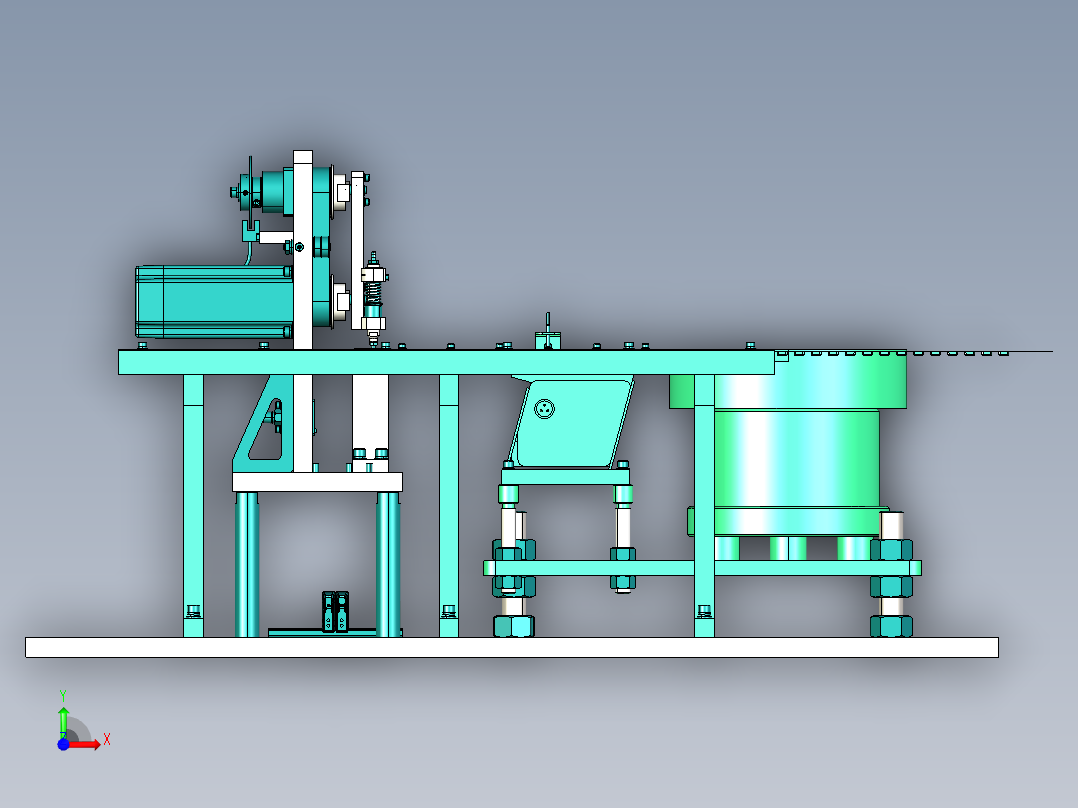Select the vibratory bowl feeder cylinder
This screenshot has width=1078, height=808.
click(x=796, y=459)
